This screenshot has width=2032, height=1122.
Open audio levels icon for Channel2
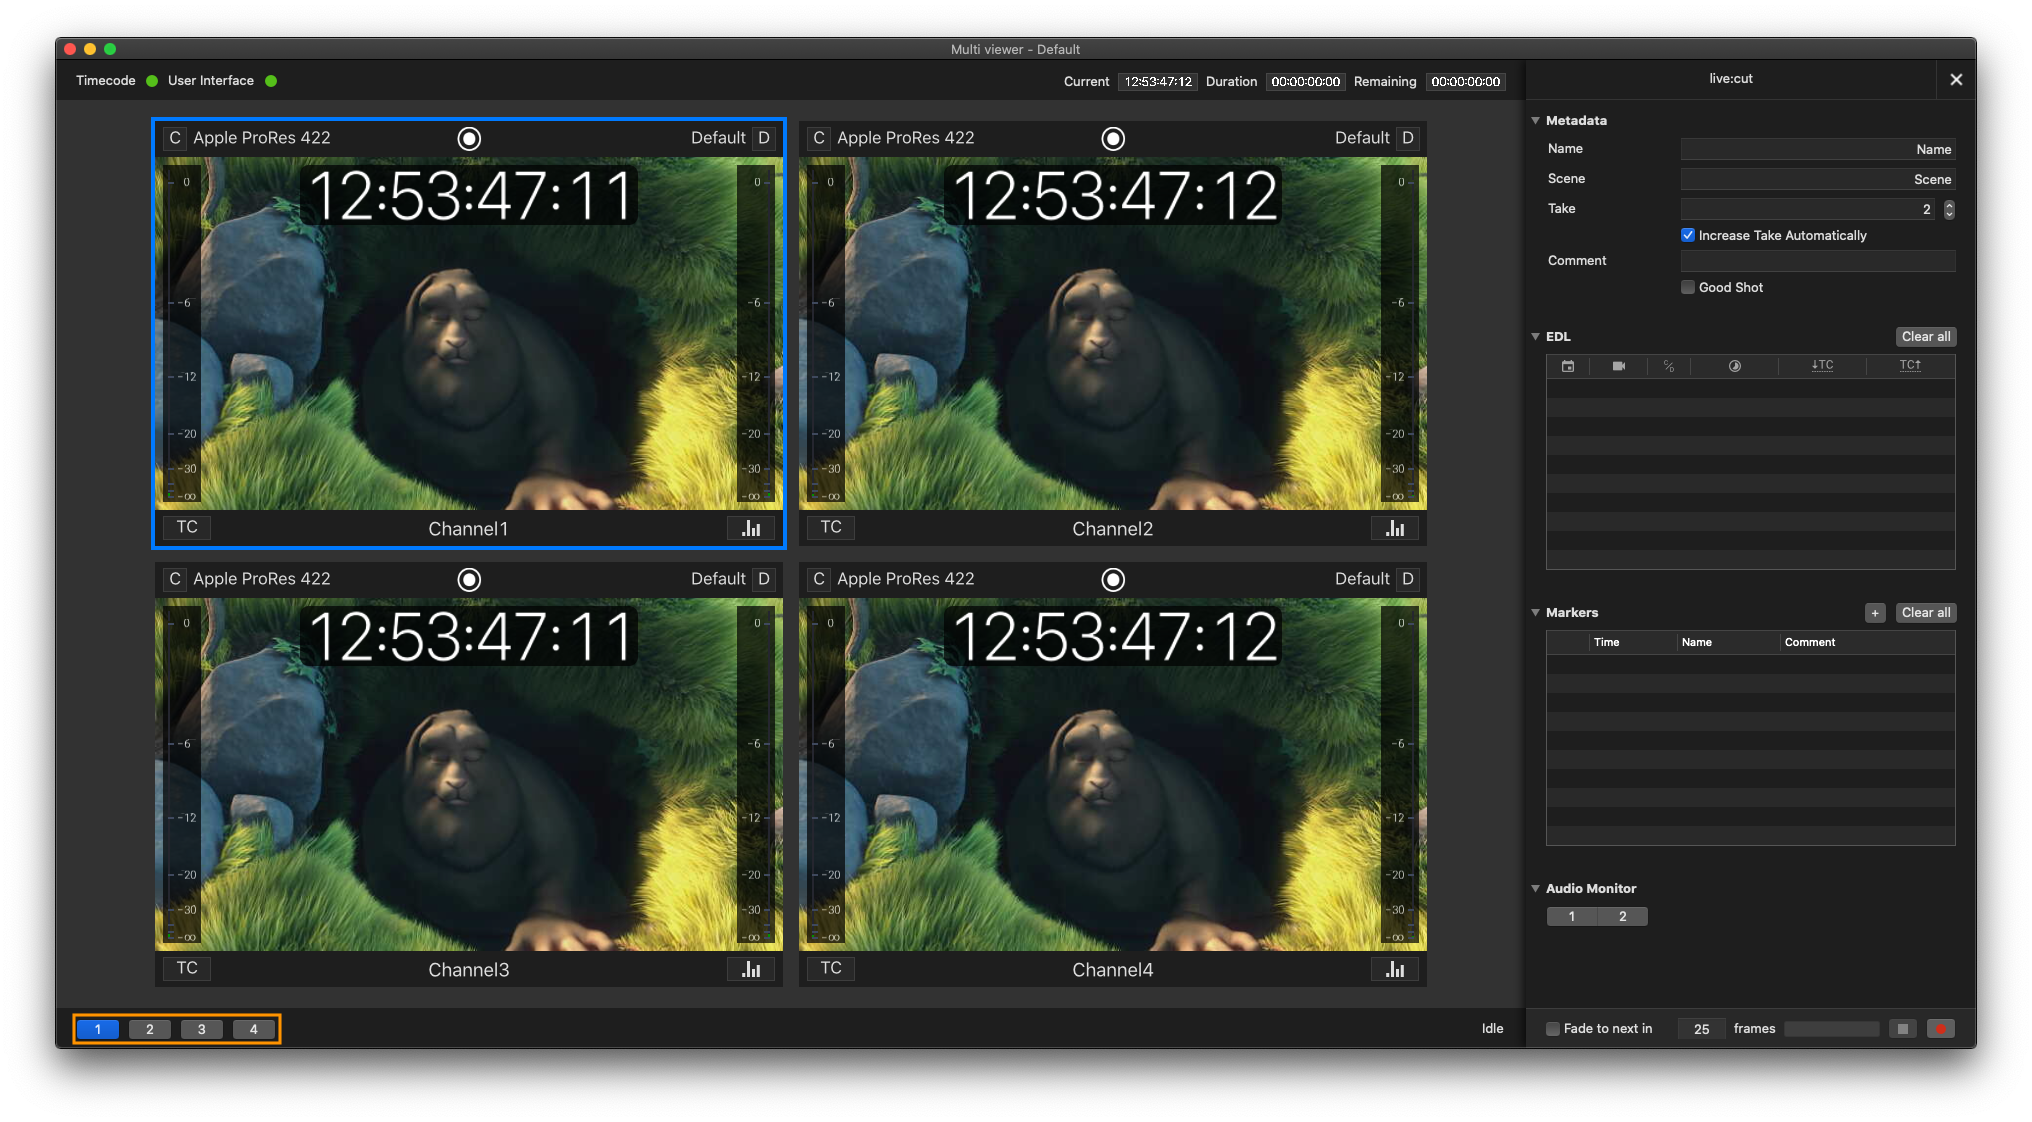point(1395,528)
